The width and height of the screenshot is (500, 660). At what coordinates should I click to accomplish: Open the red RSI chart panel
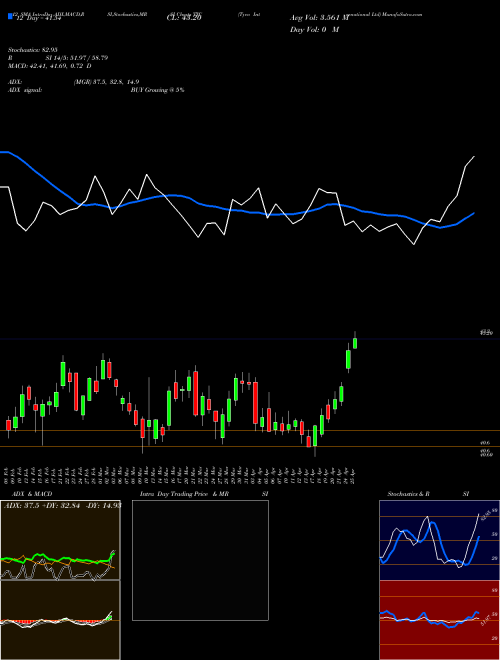[x=439, y=620]
